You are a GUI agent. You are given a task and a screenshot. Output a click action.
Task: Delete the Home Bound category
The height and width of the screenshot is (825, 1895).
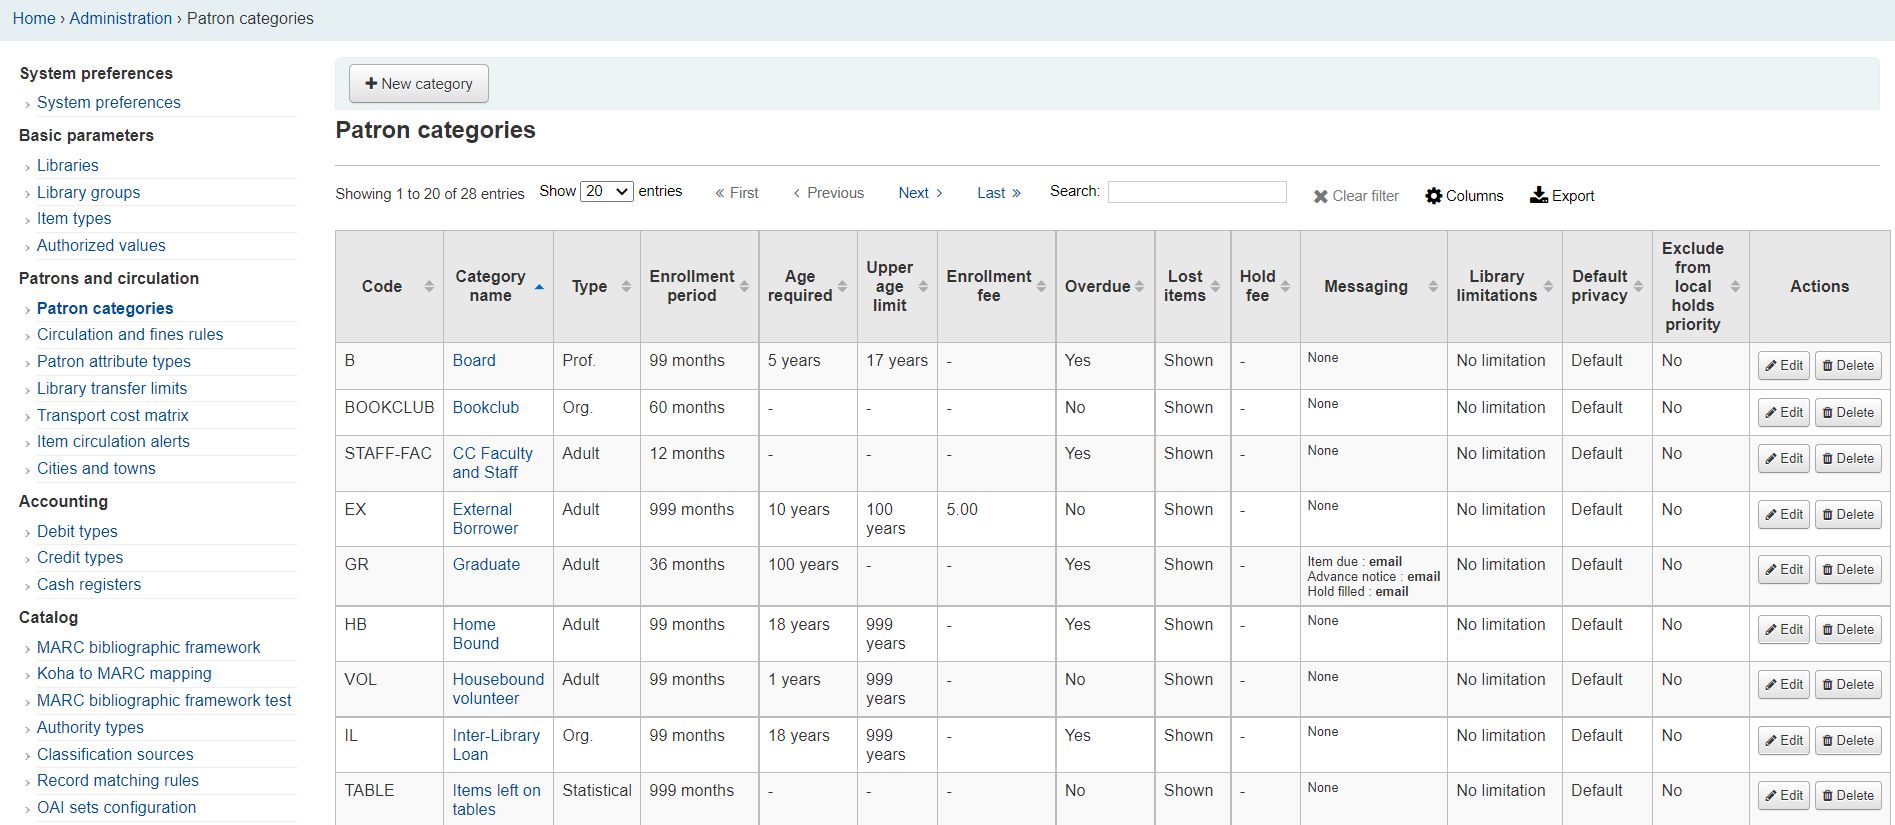pos(1848,629)
